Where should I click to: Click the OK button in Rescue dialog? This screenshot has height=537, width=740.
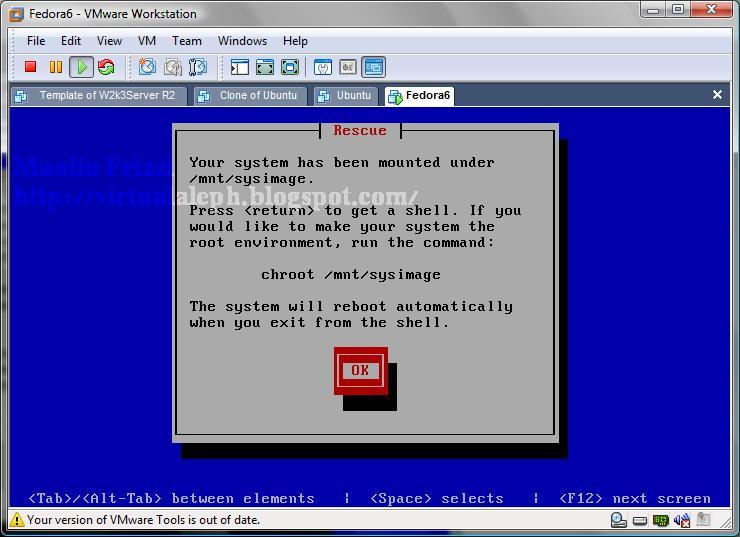pyautogui.click(x=361, y=371)
